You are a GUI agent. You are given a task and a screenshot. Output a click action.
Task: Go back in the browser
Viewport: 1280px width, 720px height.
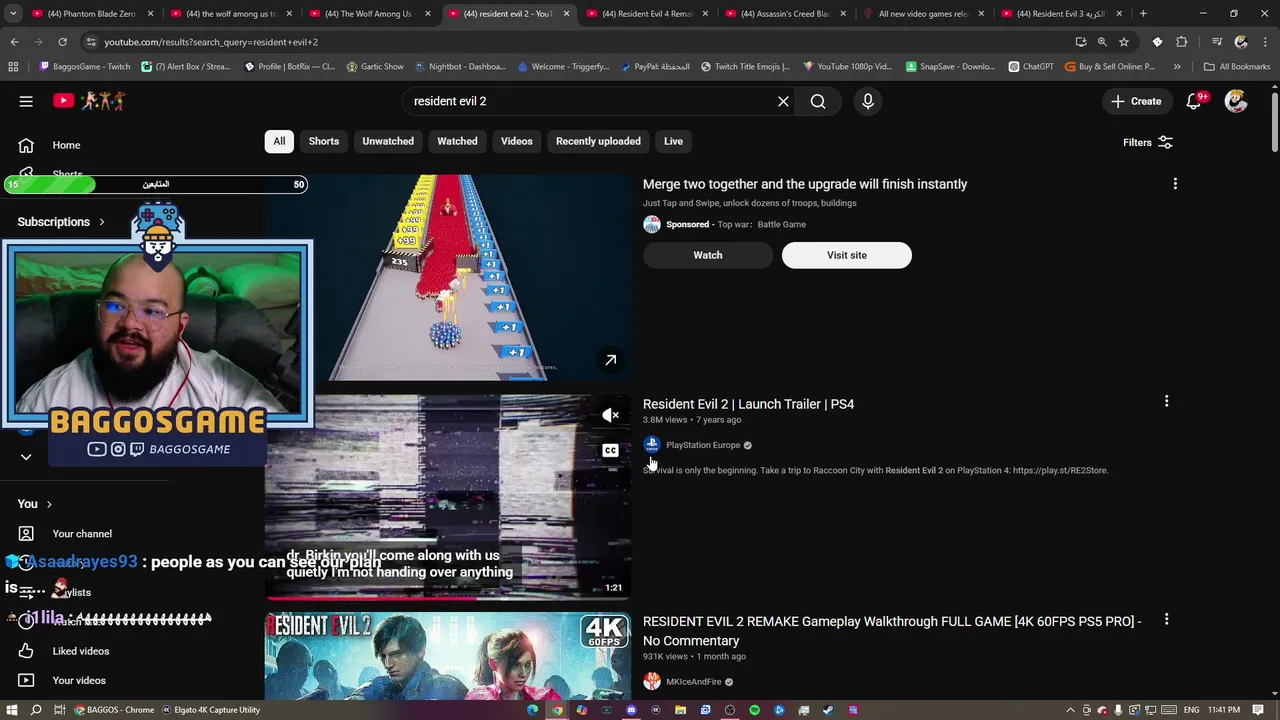14,42
